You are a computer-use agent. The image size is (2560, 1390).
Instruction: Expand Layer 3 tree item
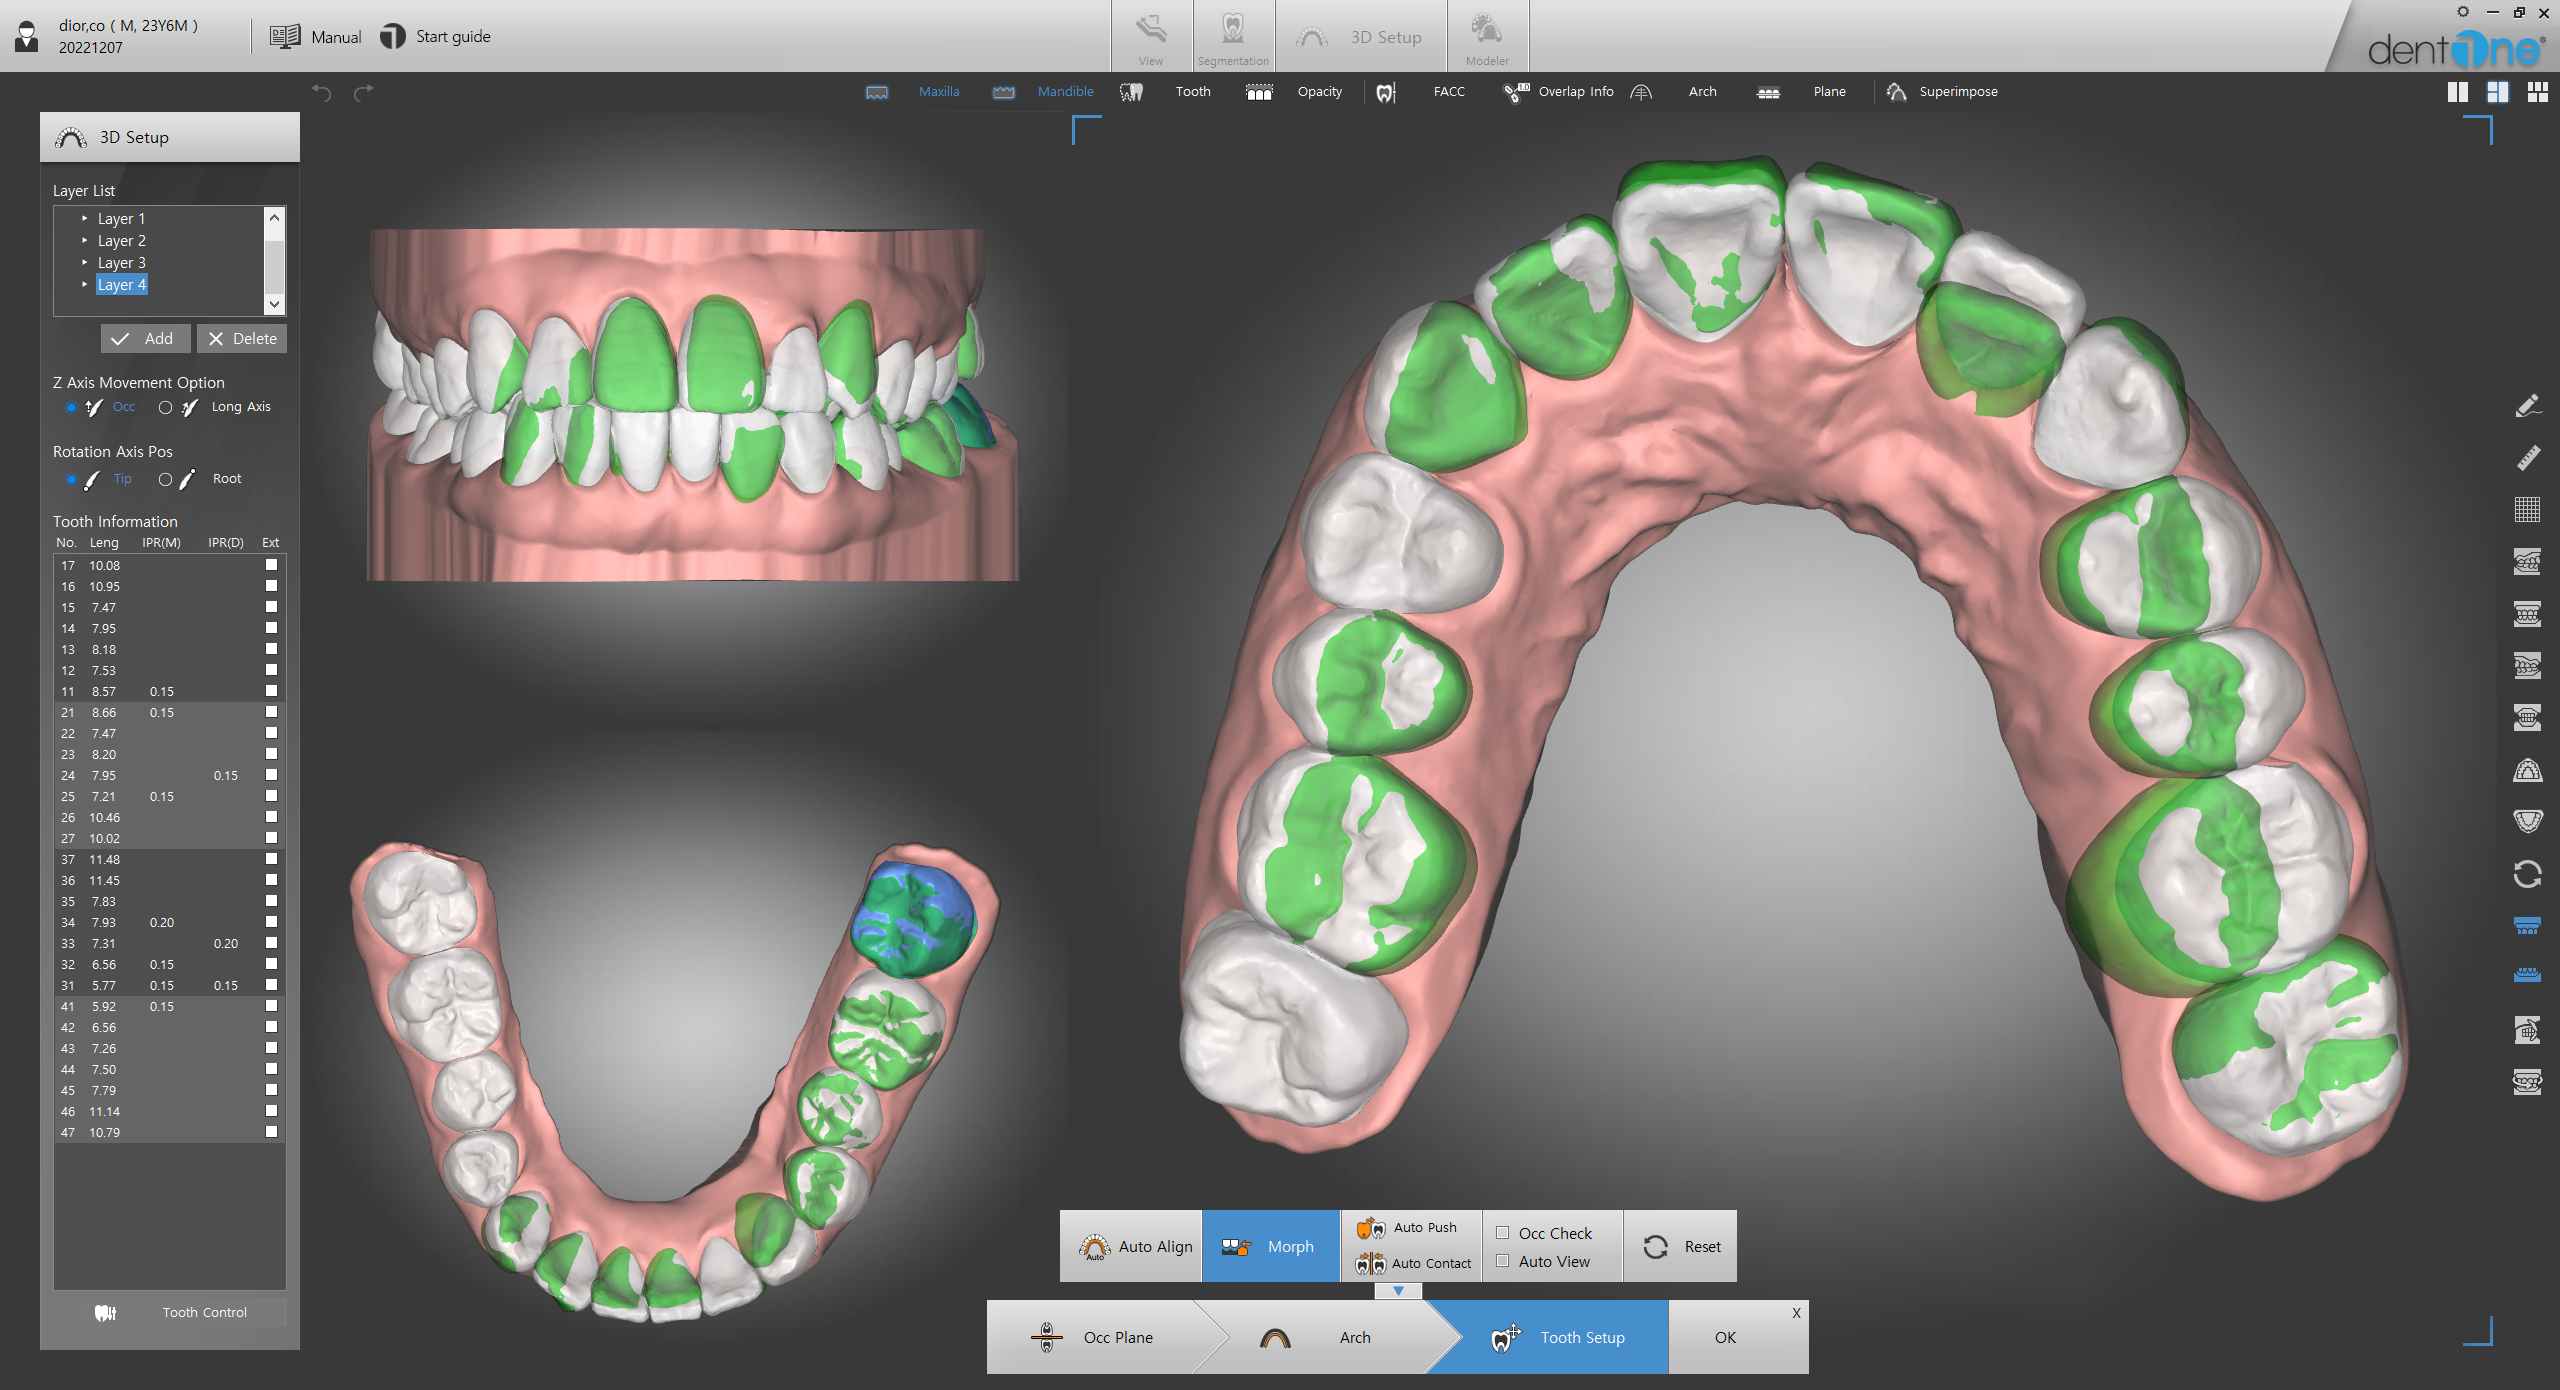click(85, 262)
